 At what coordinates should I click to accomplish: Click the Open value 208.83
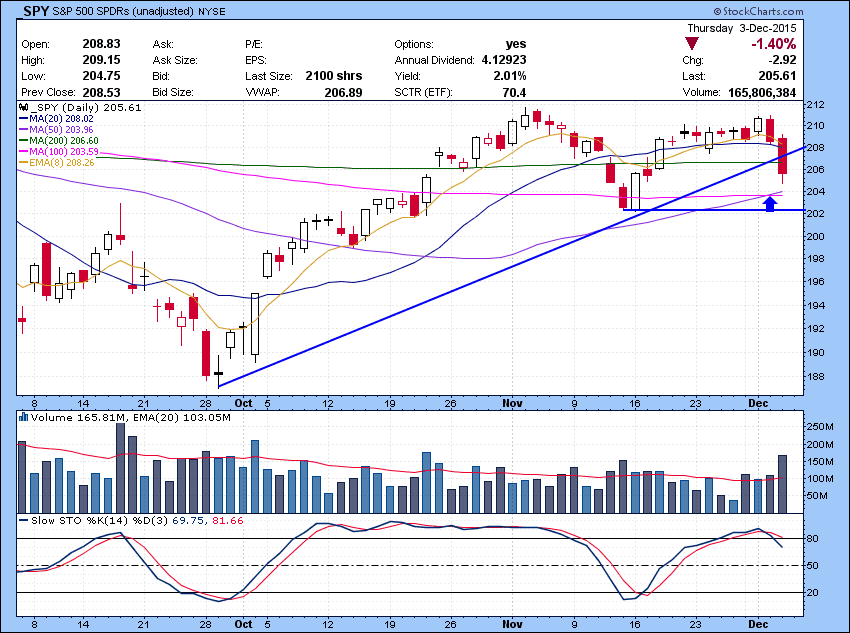point(101,44)
